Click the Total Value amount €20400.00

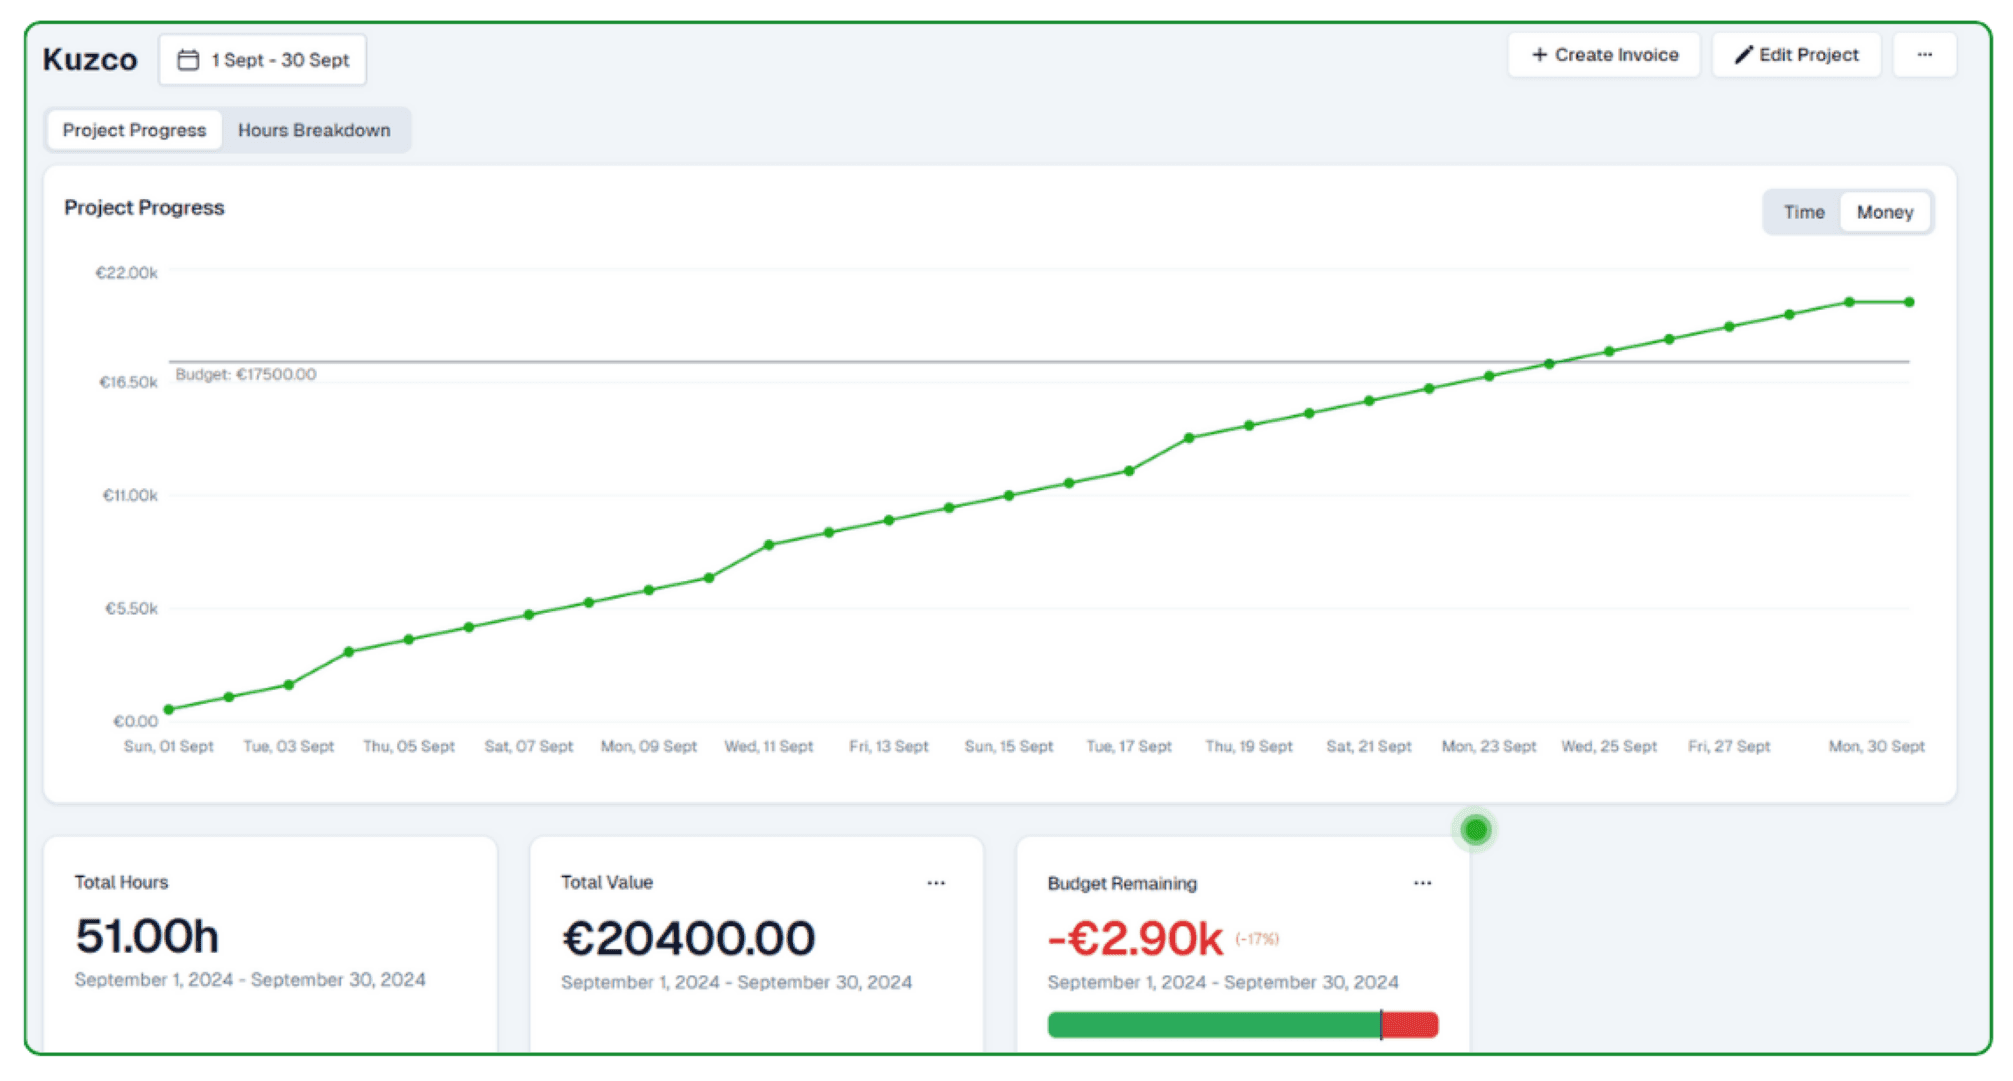pyautogui.click(x=688, y=938)
